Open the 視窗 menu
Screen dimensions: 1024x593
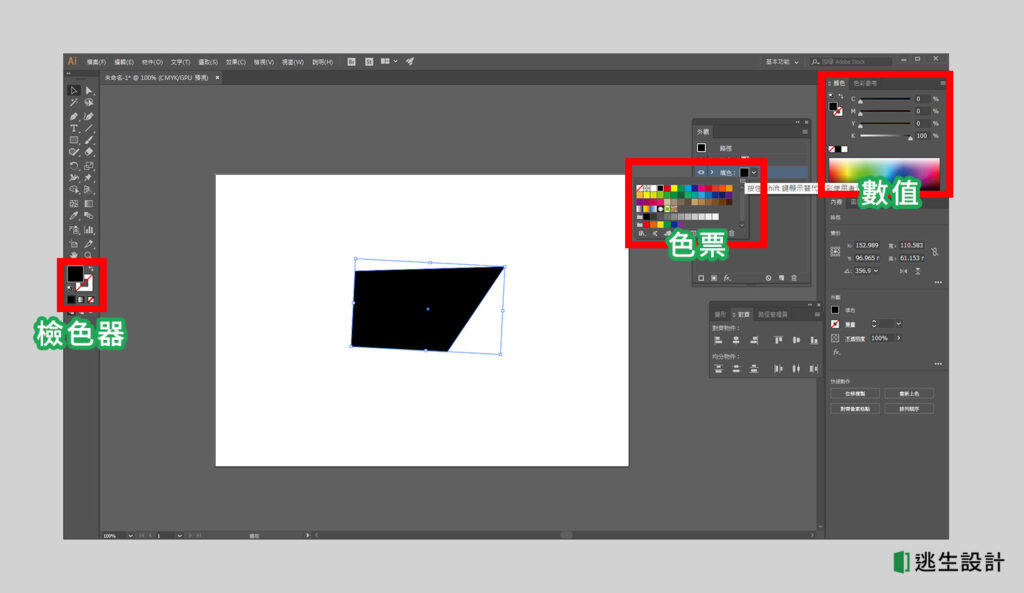click(290, 61)
